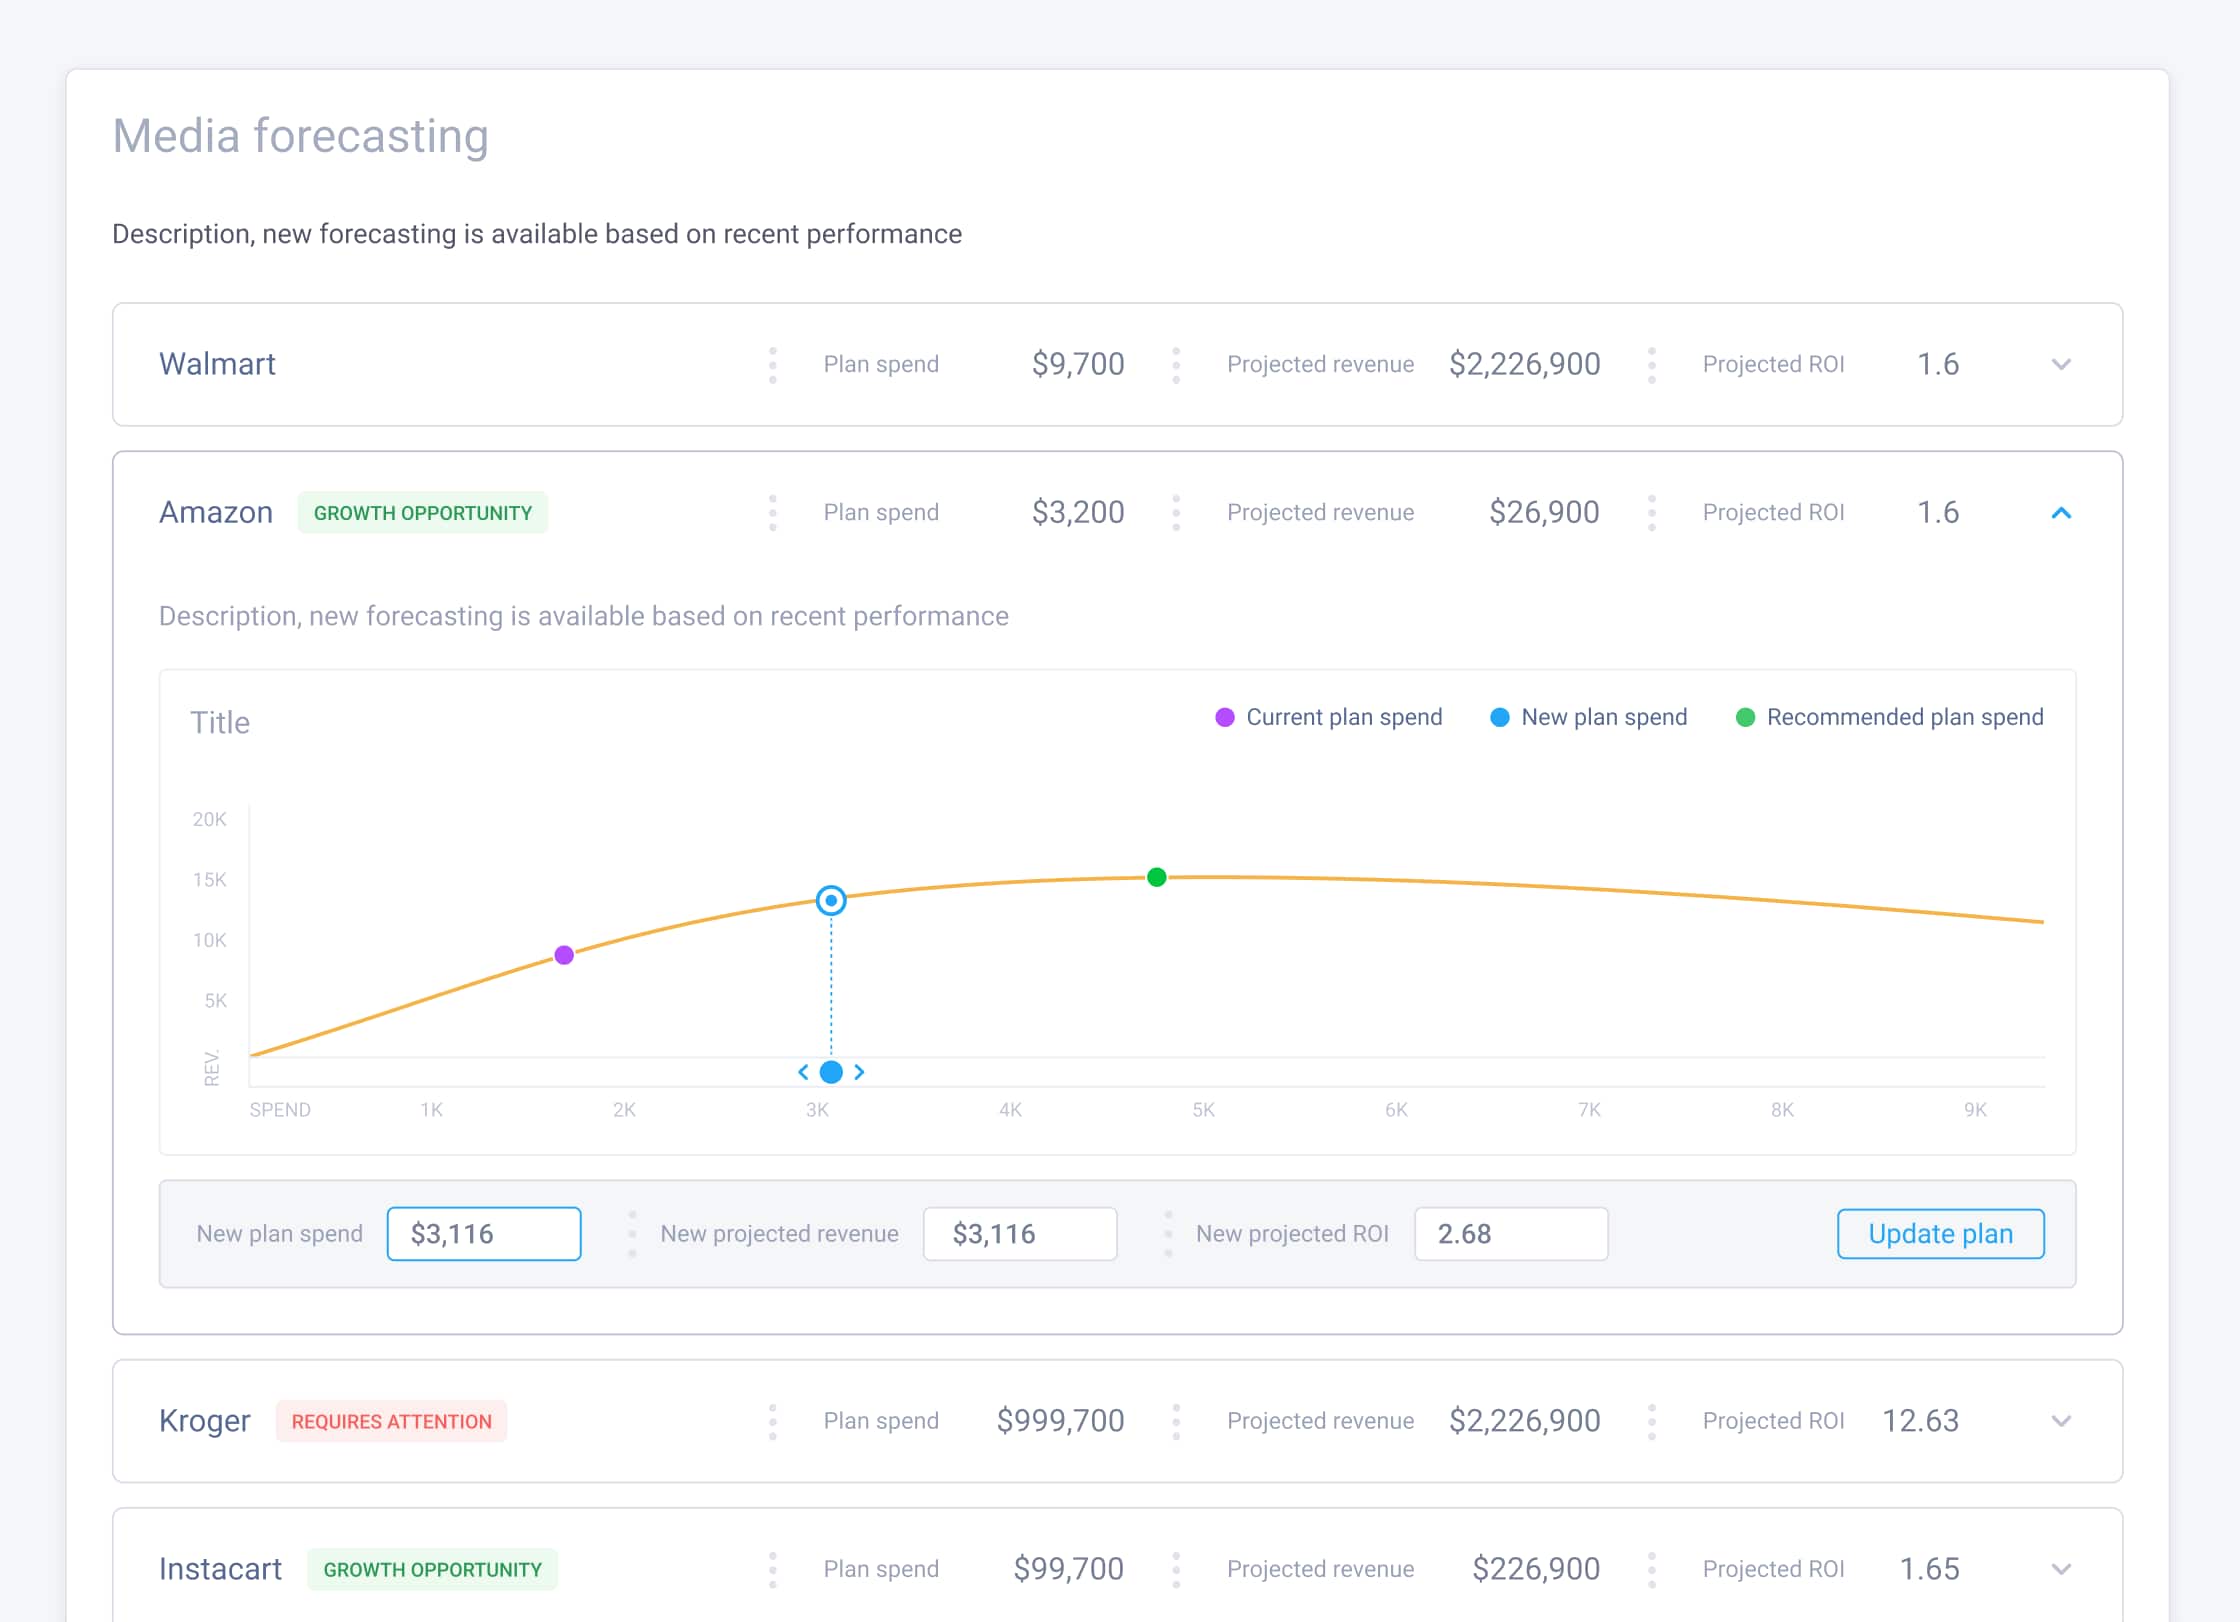
Task: Click Instacart projected revenue $226,900
Action: pos(1536,1569)
